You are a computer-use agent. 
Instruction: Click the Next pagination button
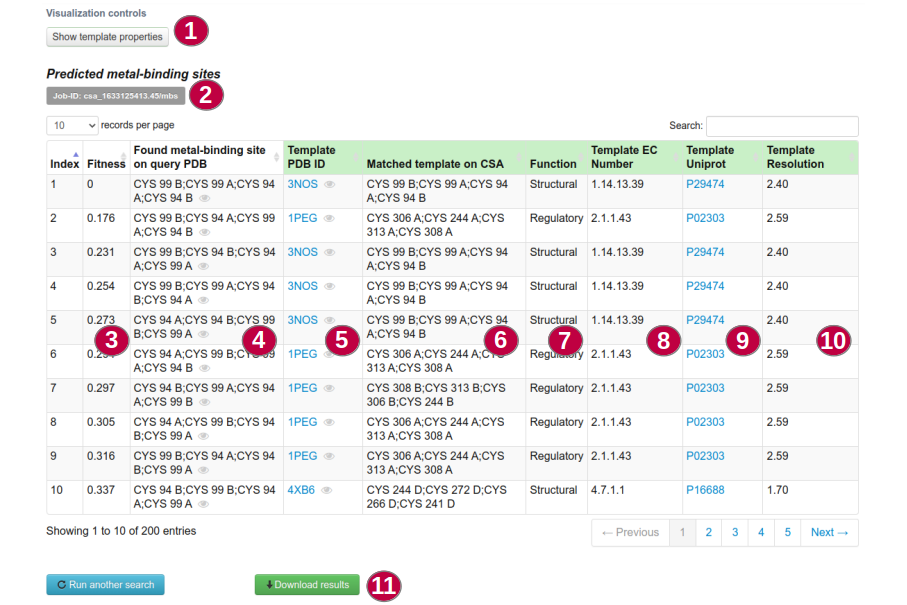pyautogui.click(x=830, y=532)
